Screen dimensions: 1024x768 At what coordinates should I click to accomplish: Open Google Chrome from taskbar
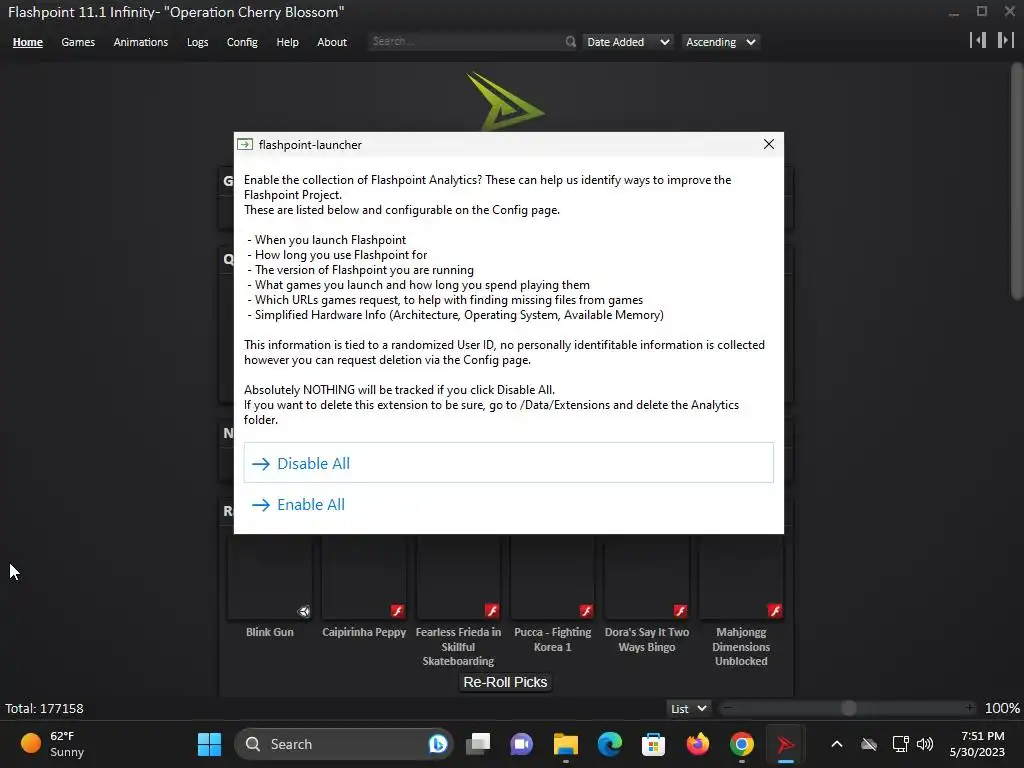(741, 744)
